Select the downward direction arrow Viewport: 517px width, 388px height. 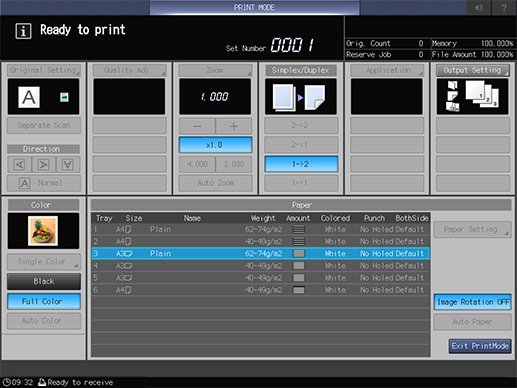point(68,164)
